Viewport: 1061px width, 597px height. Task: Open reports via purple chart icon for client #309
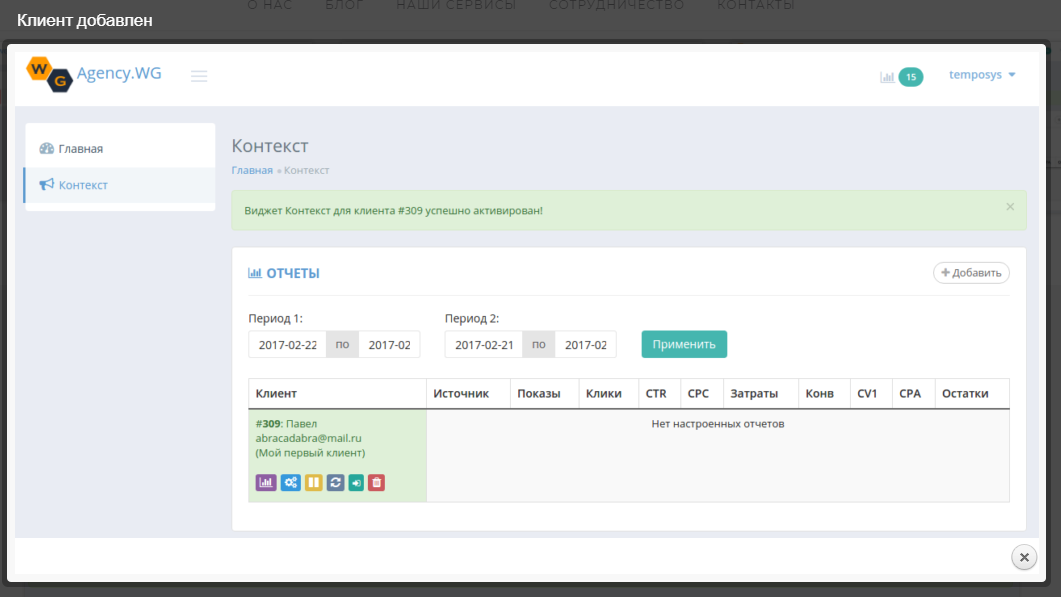[x=266, y=483]
